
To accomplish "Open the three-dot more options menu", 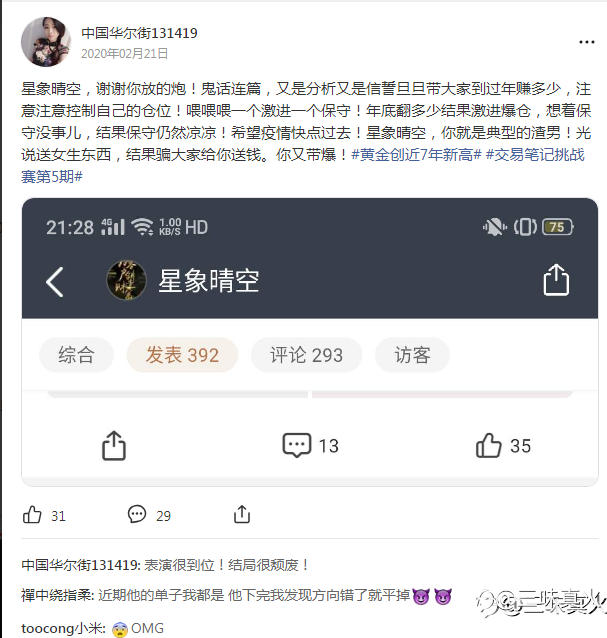I will (x=587, y=42).
